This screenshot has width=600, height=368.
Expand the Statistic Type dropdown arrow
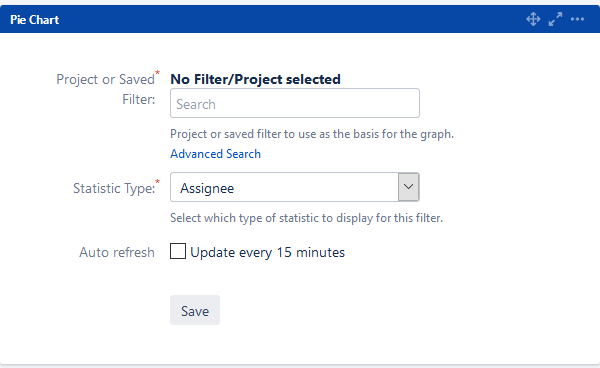[x=408, y=187]
